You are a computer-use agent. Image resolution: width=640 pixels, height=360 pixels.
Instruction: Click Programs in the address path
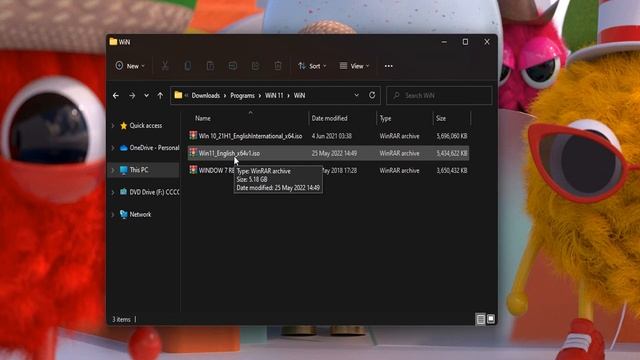tap(242, 96)
